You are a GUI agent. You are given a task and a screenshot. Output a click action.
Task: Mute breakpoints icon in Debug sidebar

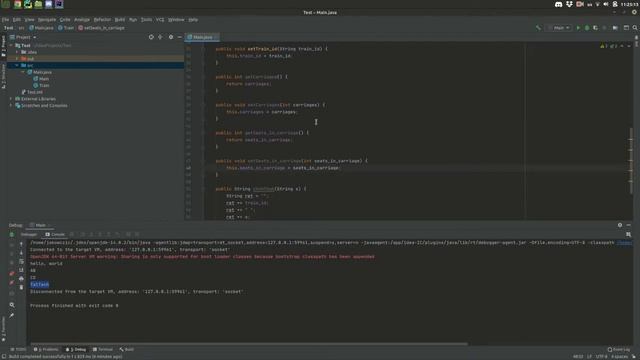click(x=12, y=283)
